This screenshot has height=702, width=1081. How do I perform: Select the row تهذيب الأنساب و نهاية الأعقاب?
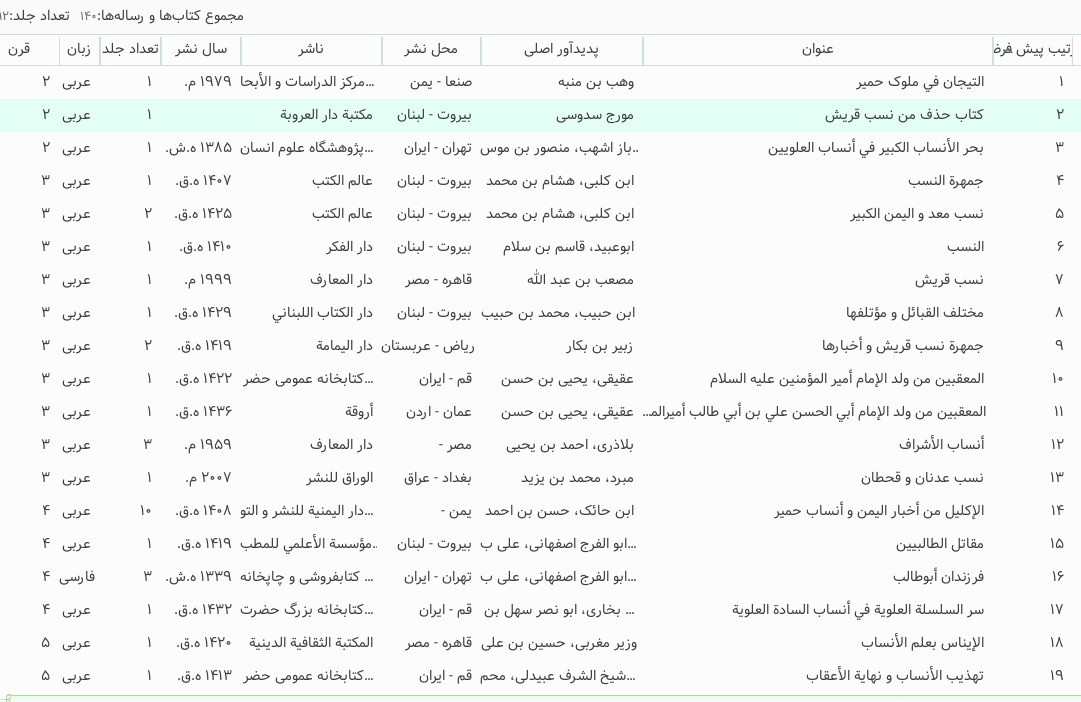(x=540, y=676)
